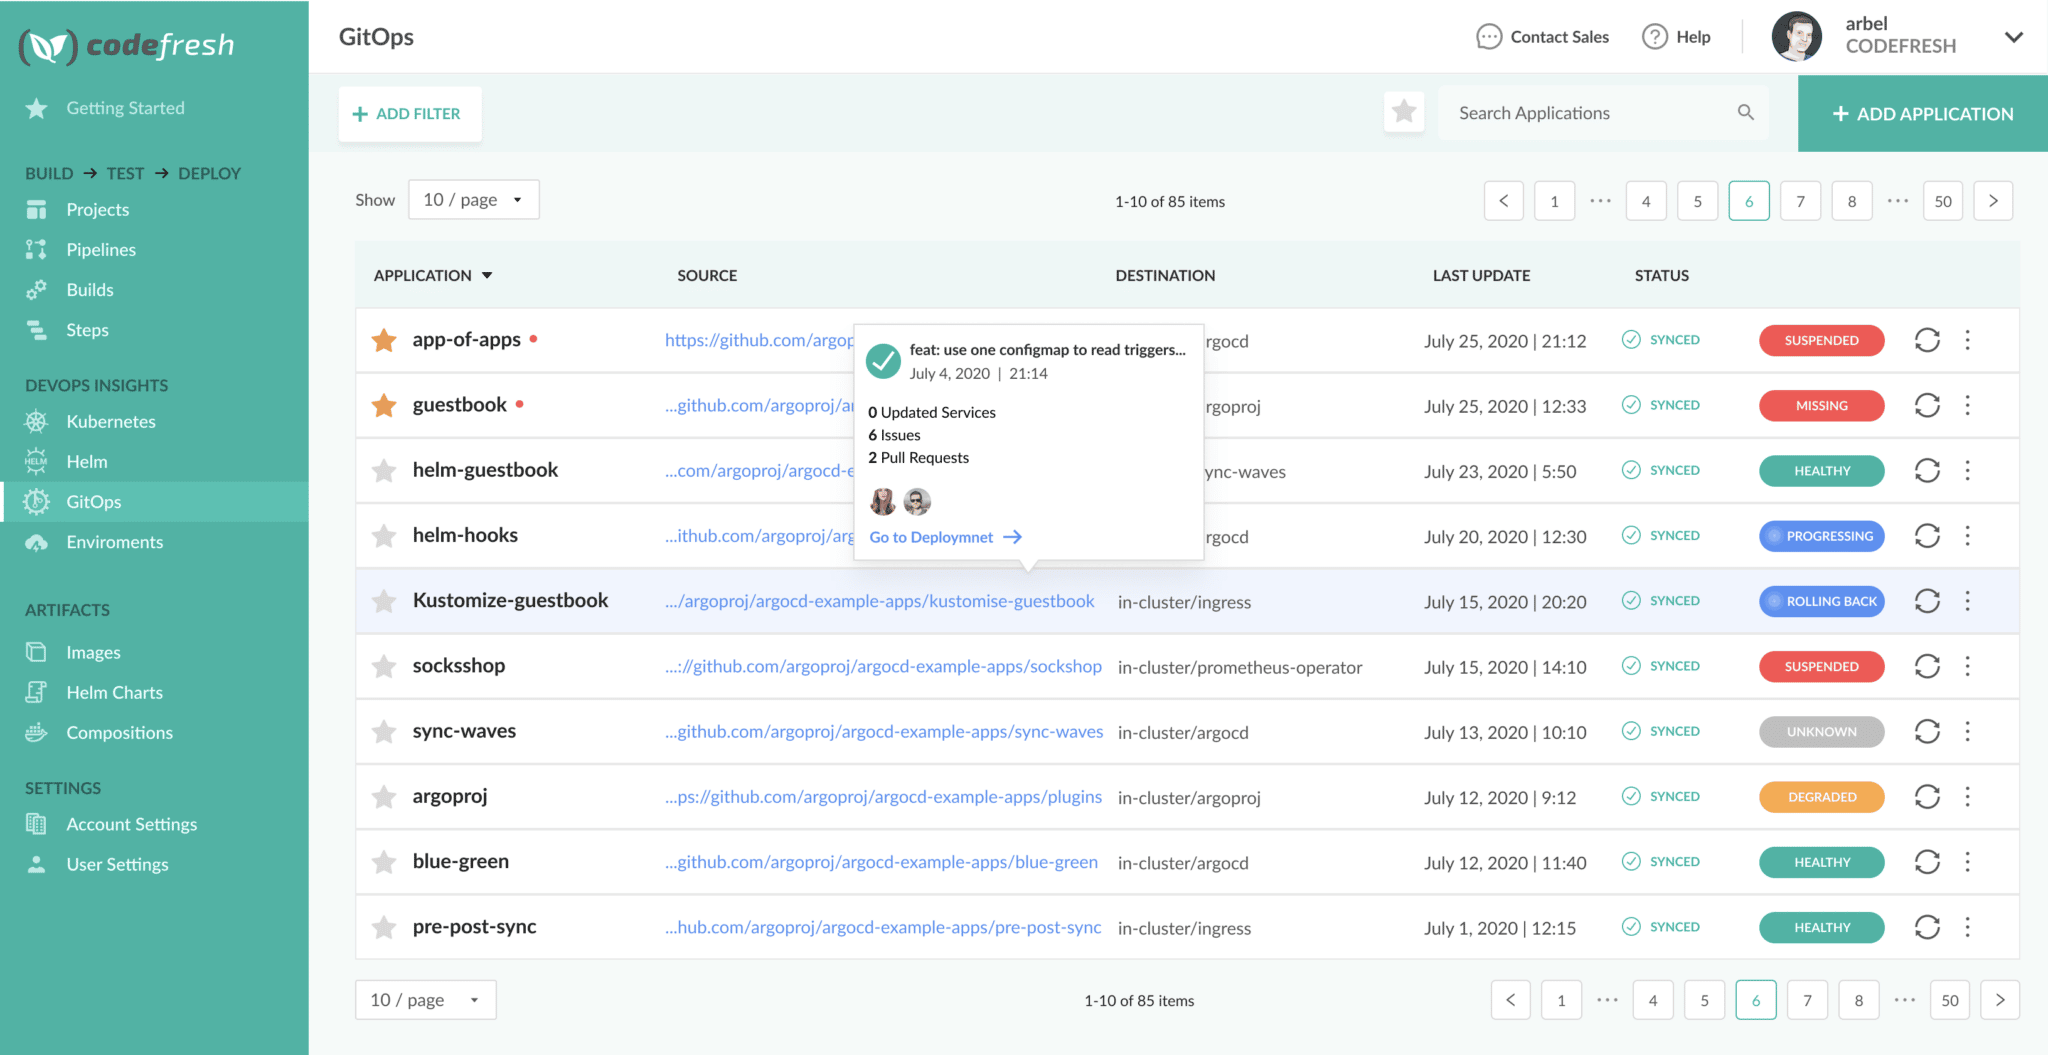Unfavorite app-of-apps with its star
Screen dimensions: 2048x1055
384,340
